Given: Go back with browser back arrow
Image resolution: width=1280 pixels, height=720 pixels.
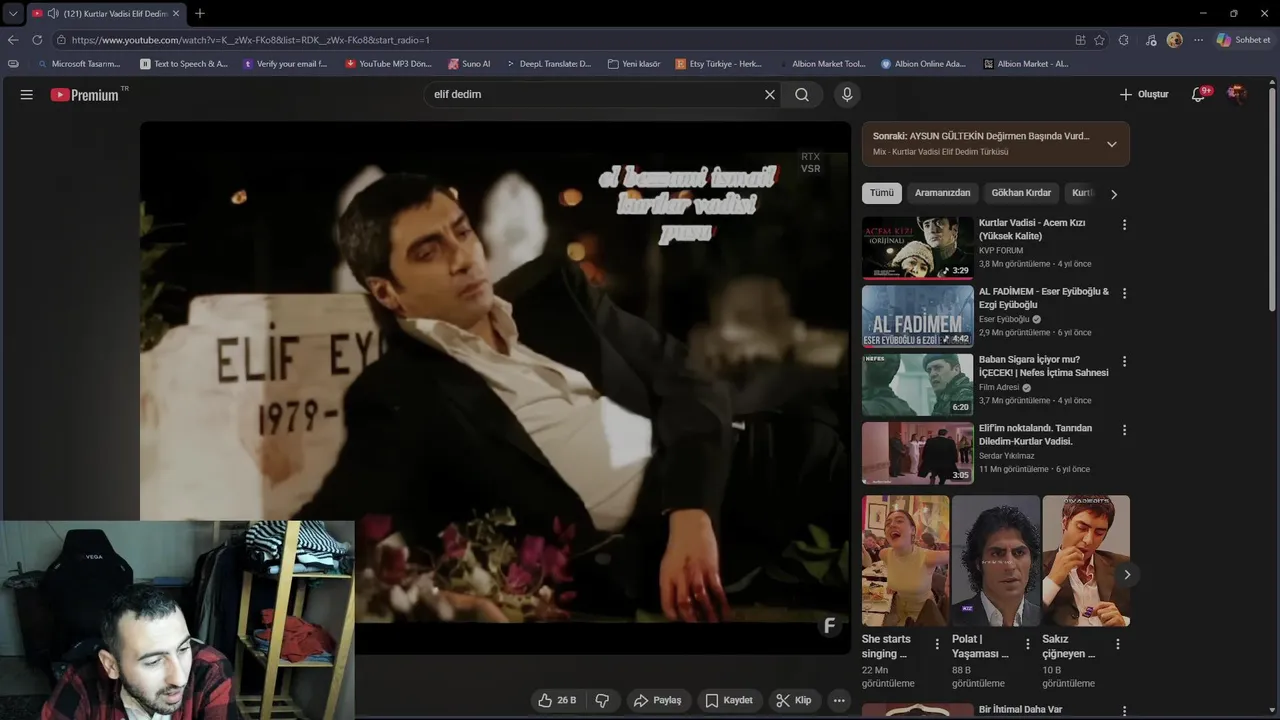Looking at the screenshot, I should pyautogui.click(x=13, y=40).
